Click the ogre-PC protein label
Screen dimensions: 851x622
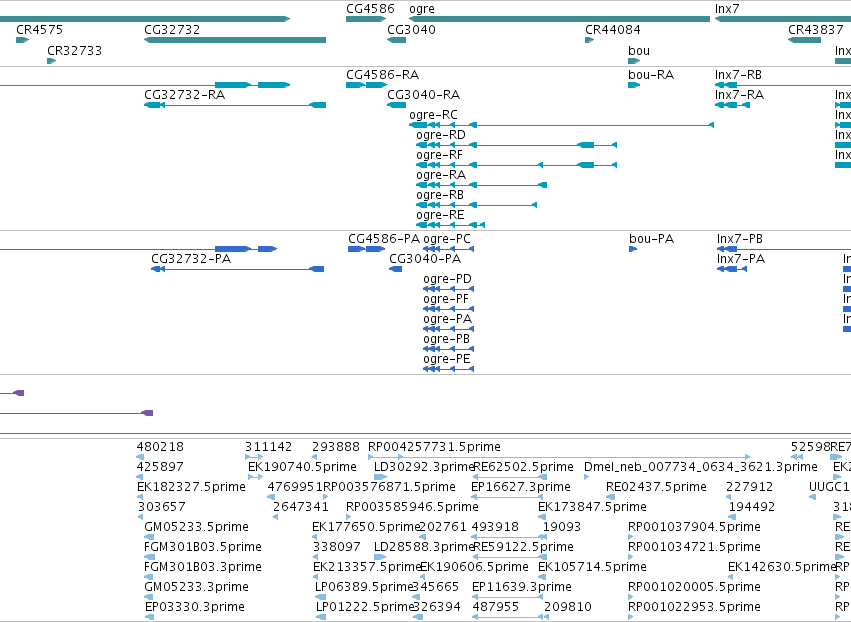coord(447,239)
